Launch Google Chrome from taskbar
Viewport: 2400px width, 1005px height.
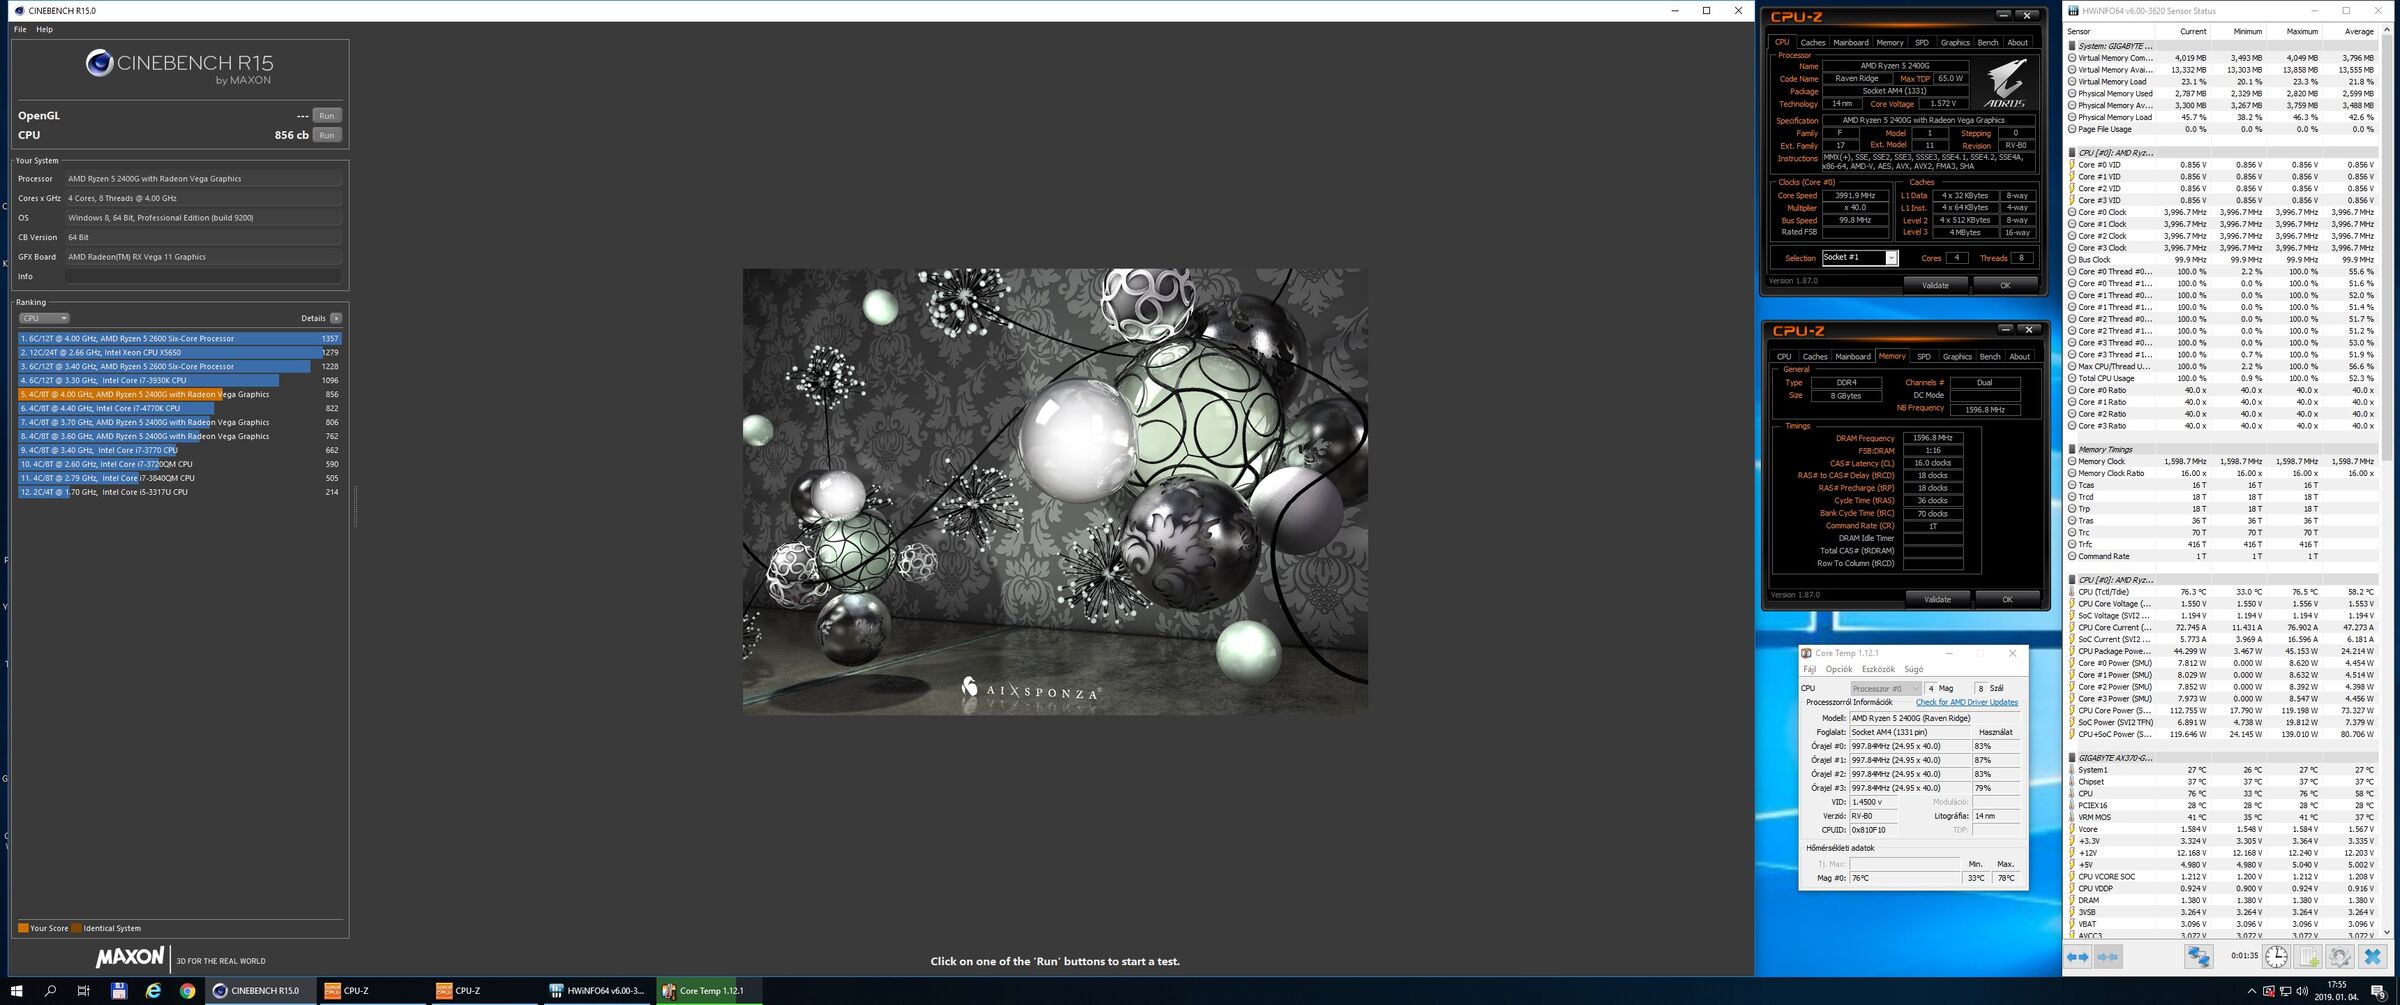point(187,991)
